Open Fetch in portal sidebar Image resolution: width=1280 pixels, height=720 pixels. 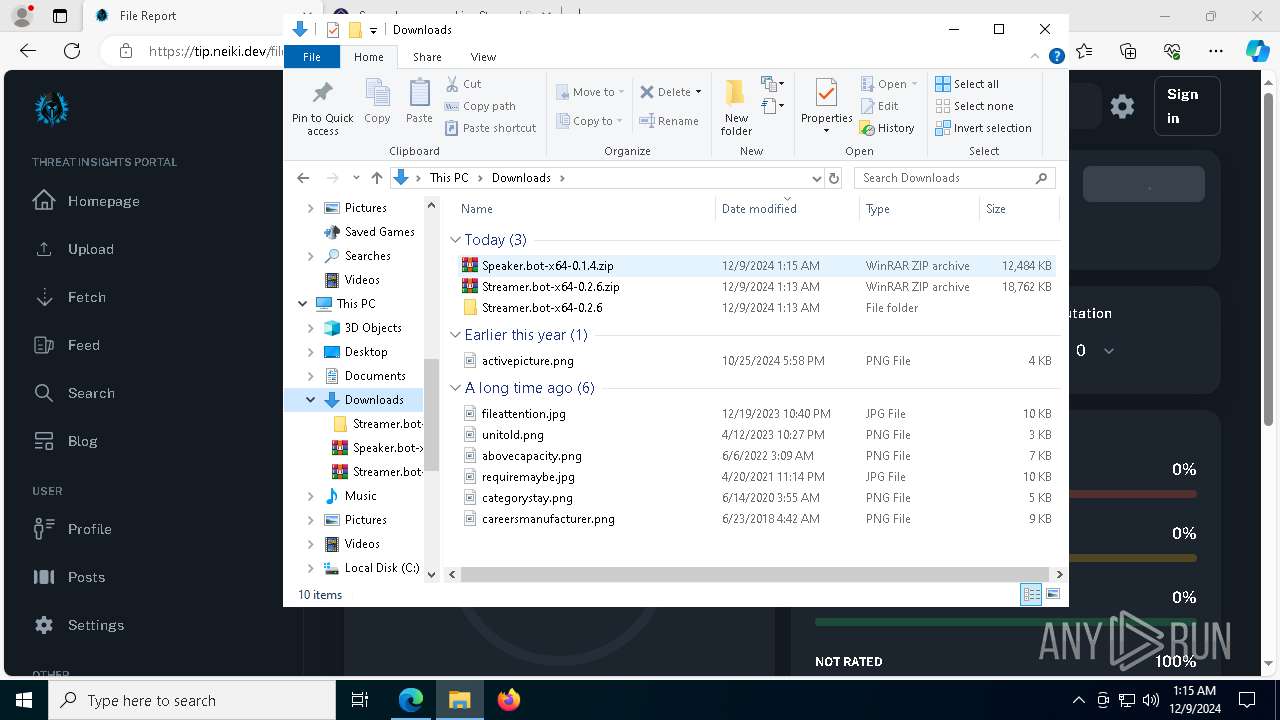point(86,297)
